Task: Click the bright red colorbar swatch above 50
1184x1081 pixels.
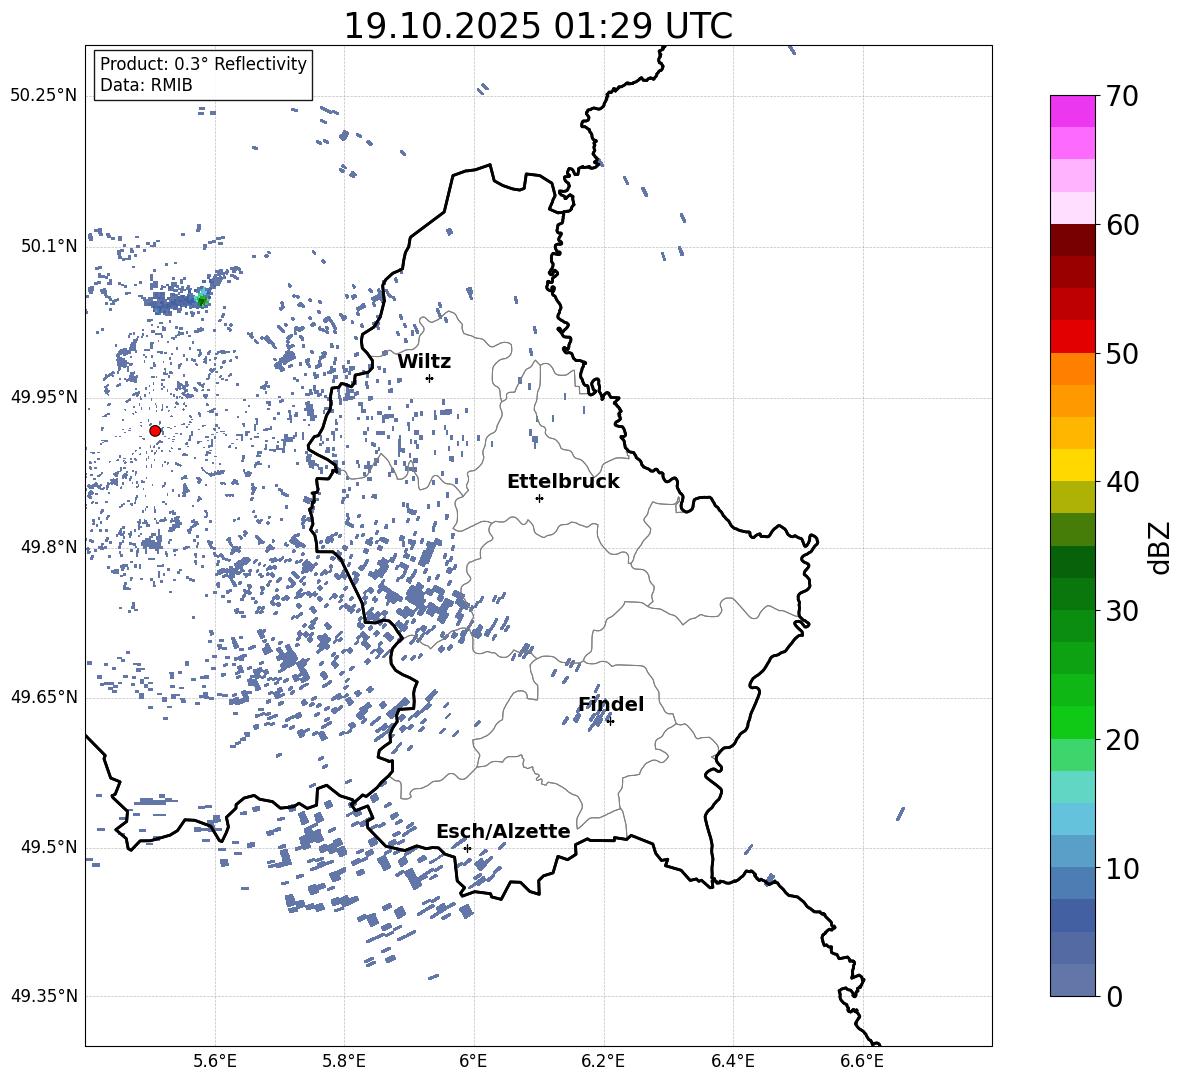Action: (1073, 337)
